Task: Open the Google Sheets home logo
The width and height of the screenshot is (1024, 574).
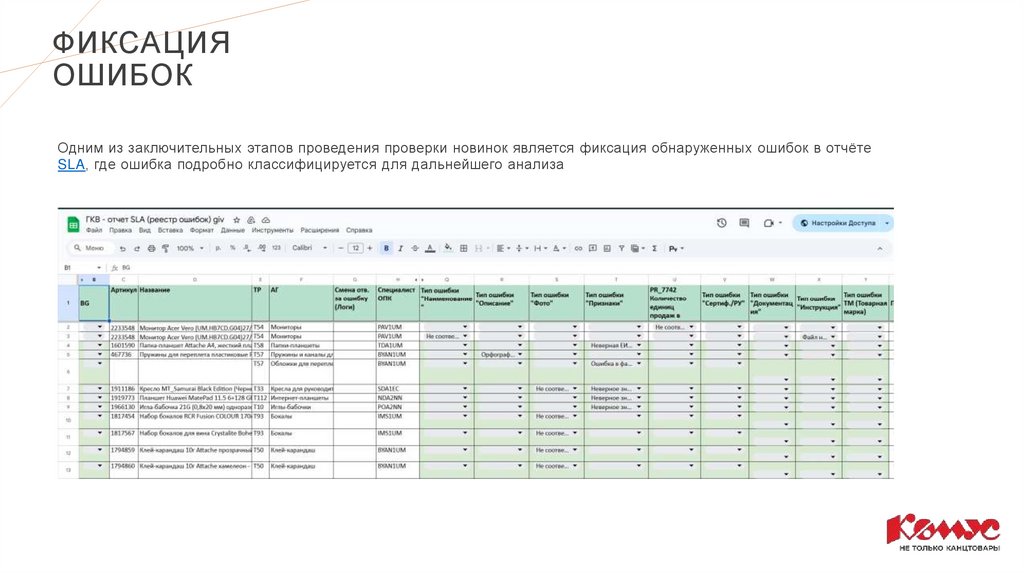Action: 73,225
